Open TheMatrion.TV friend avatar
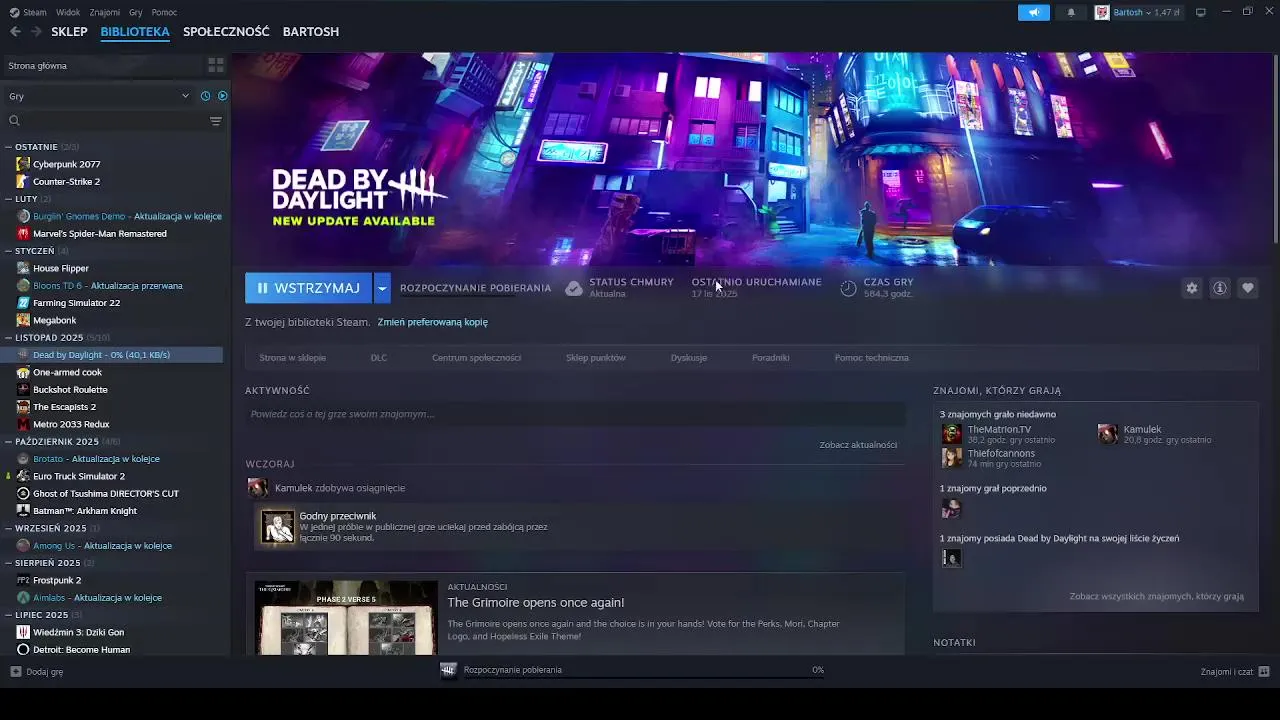 pos(951,434)
